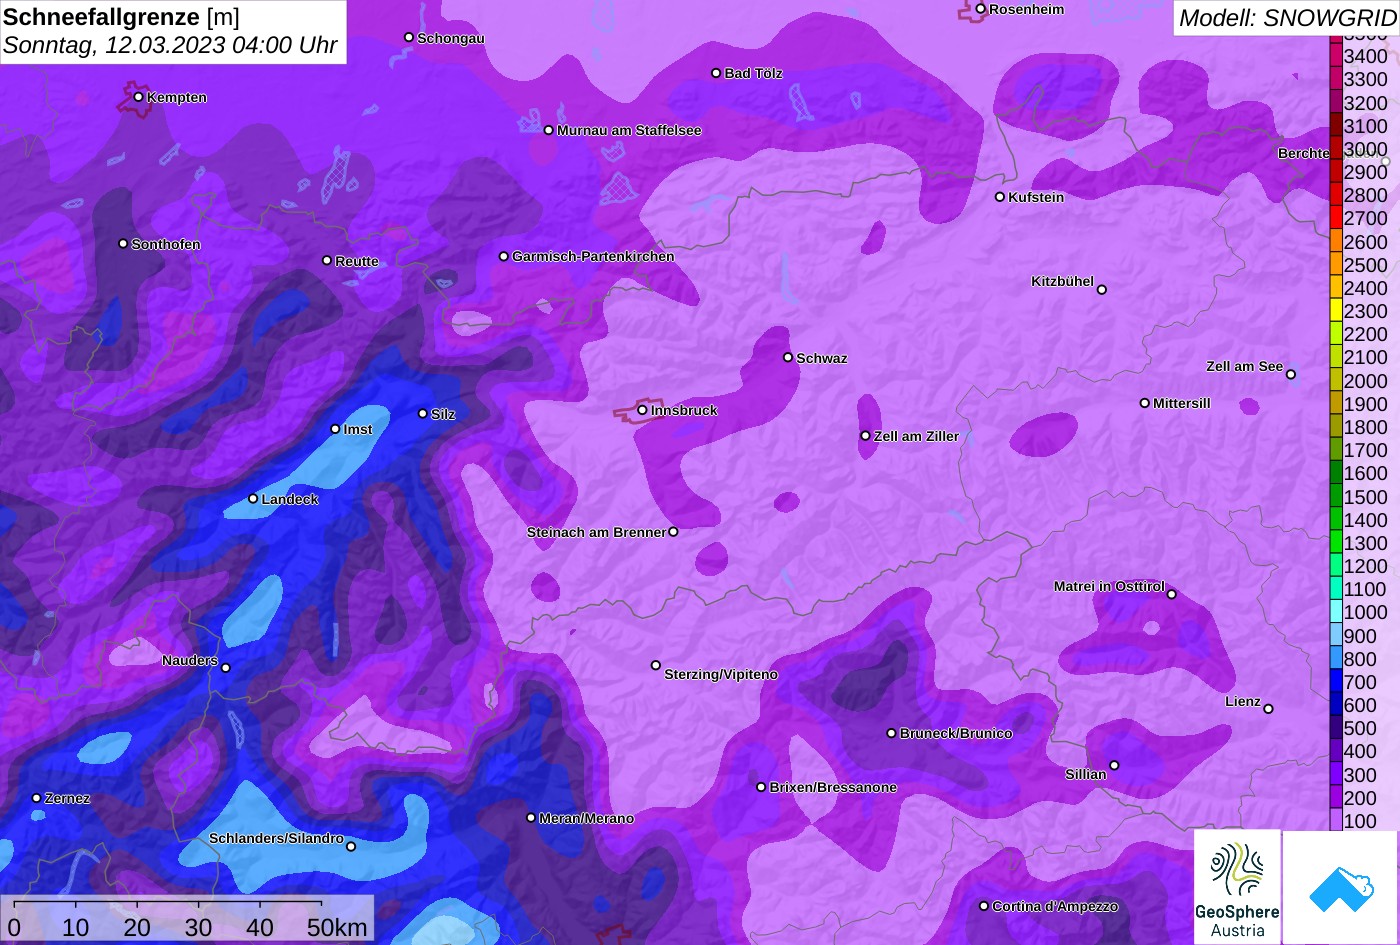Click the Zell am See marker
This screenshot has width=1400, height=945.
(1290, 375)
